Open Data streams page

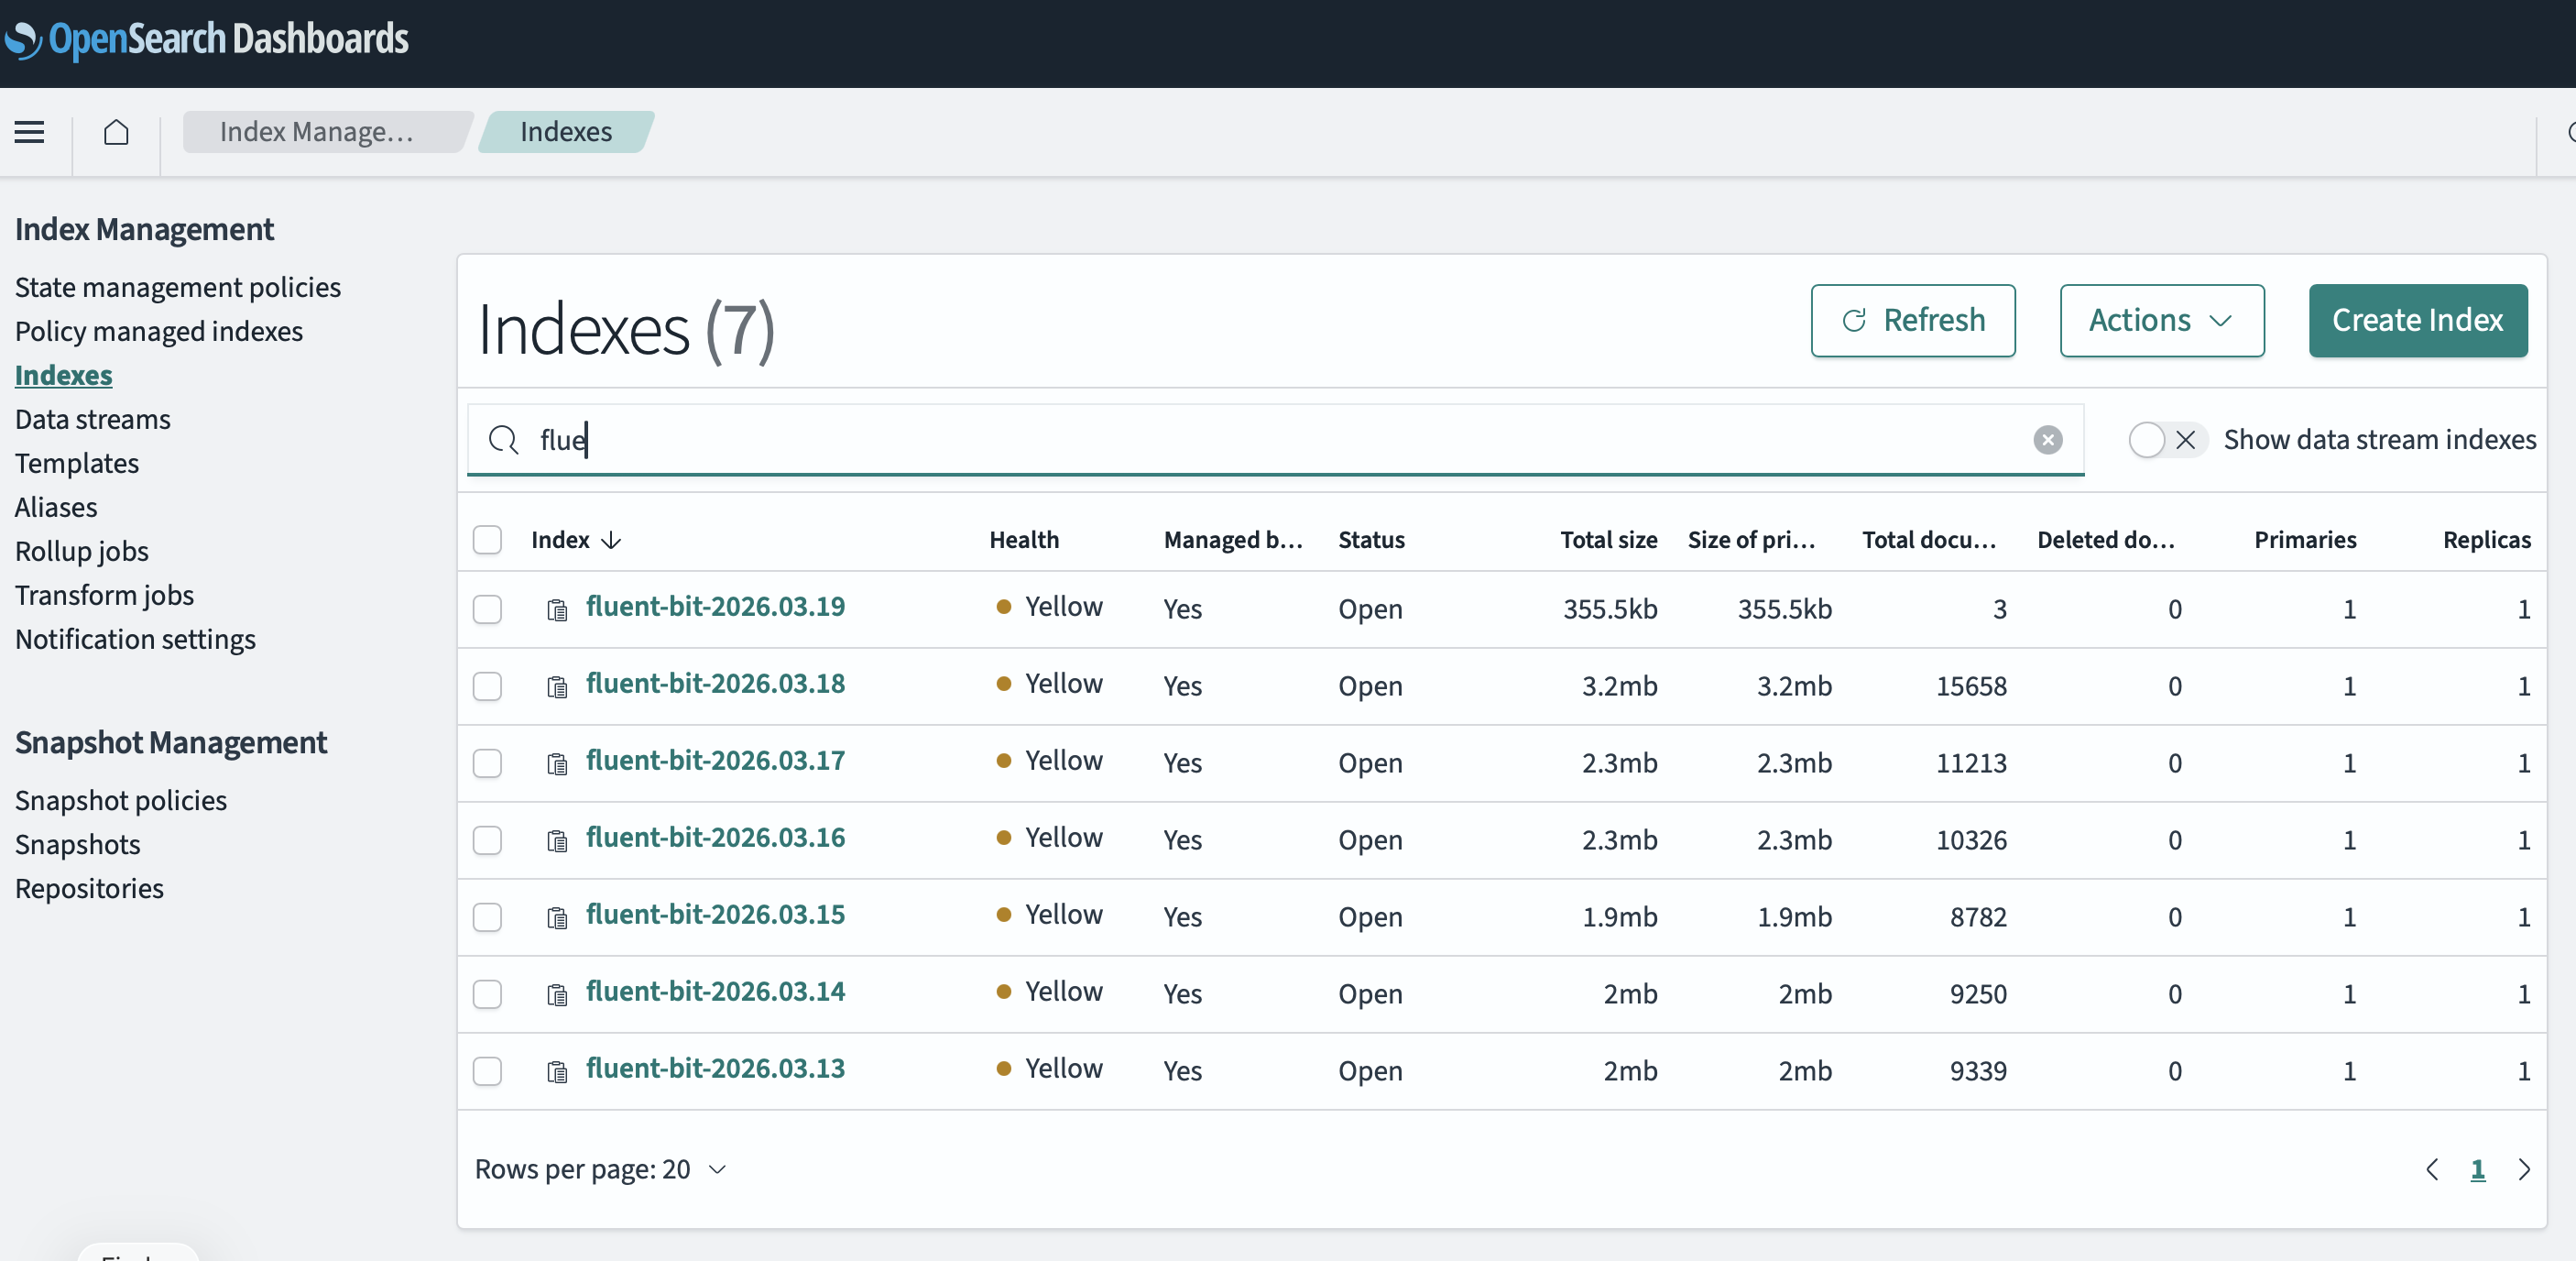point(93,419)
